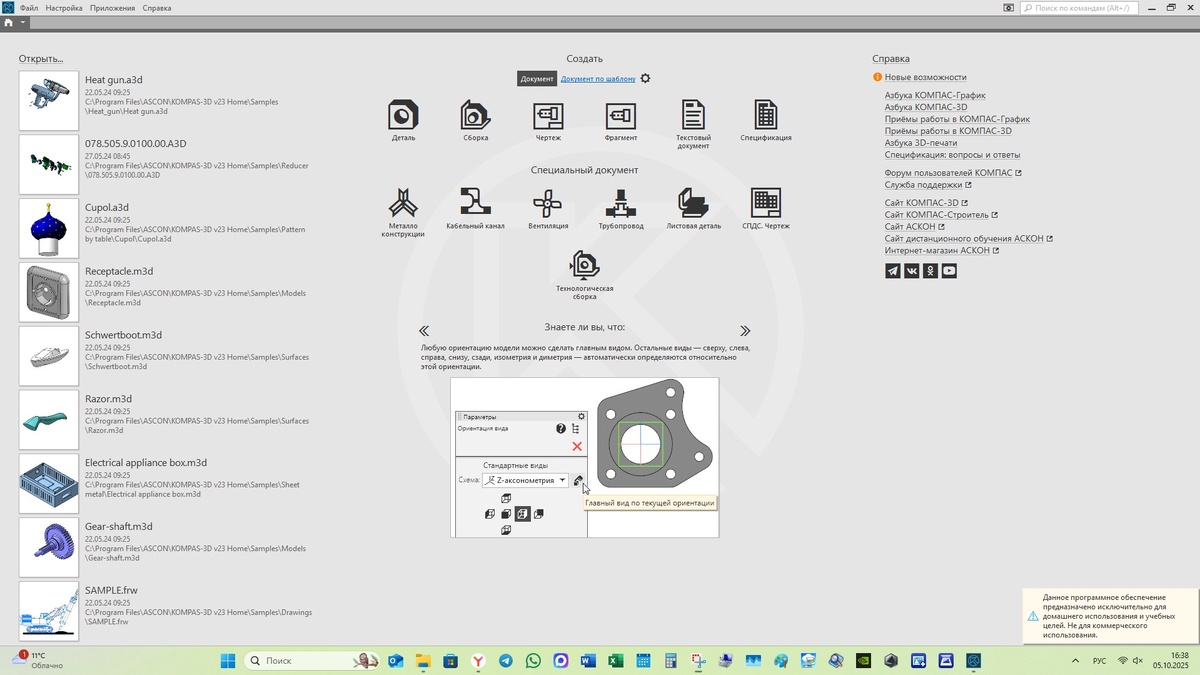Open template settings gear icon
1200x675 pixels.
645,78
